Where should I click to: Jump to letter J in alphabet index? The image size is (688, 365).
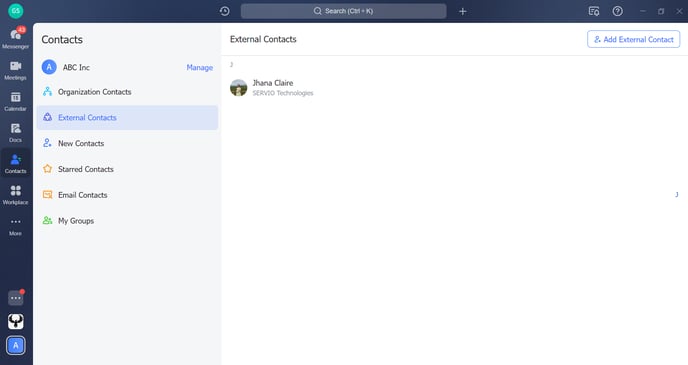677,194
